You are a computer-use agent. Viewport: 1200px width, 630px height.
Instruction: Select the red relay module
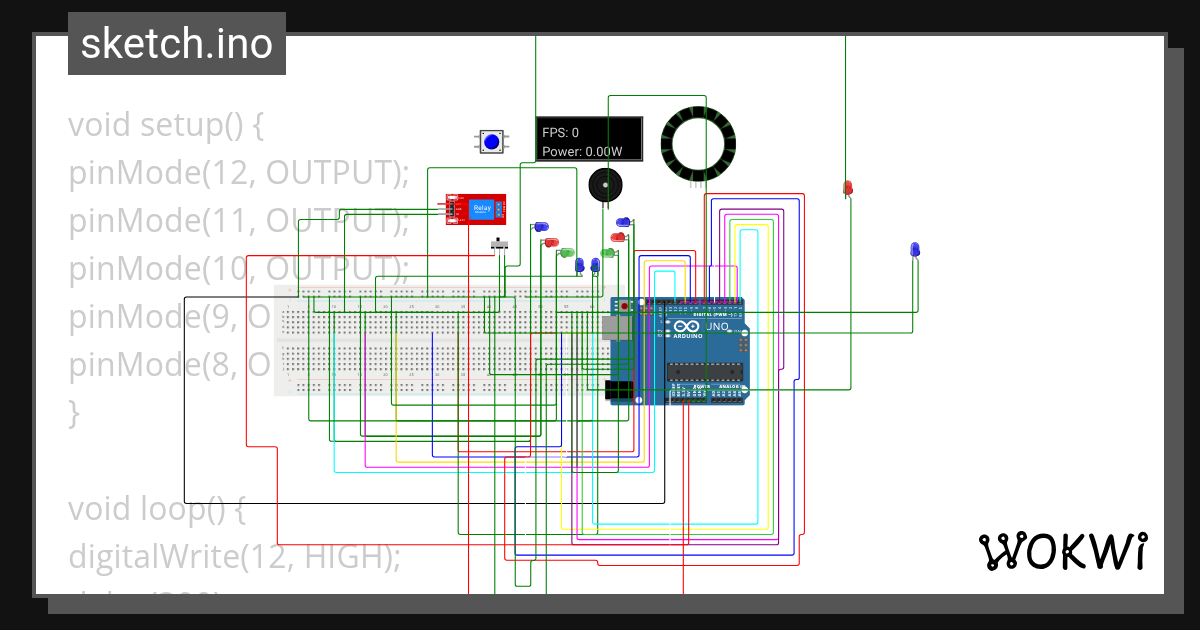coord(476,209)
